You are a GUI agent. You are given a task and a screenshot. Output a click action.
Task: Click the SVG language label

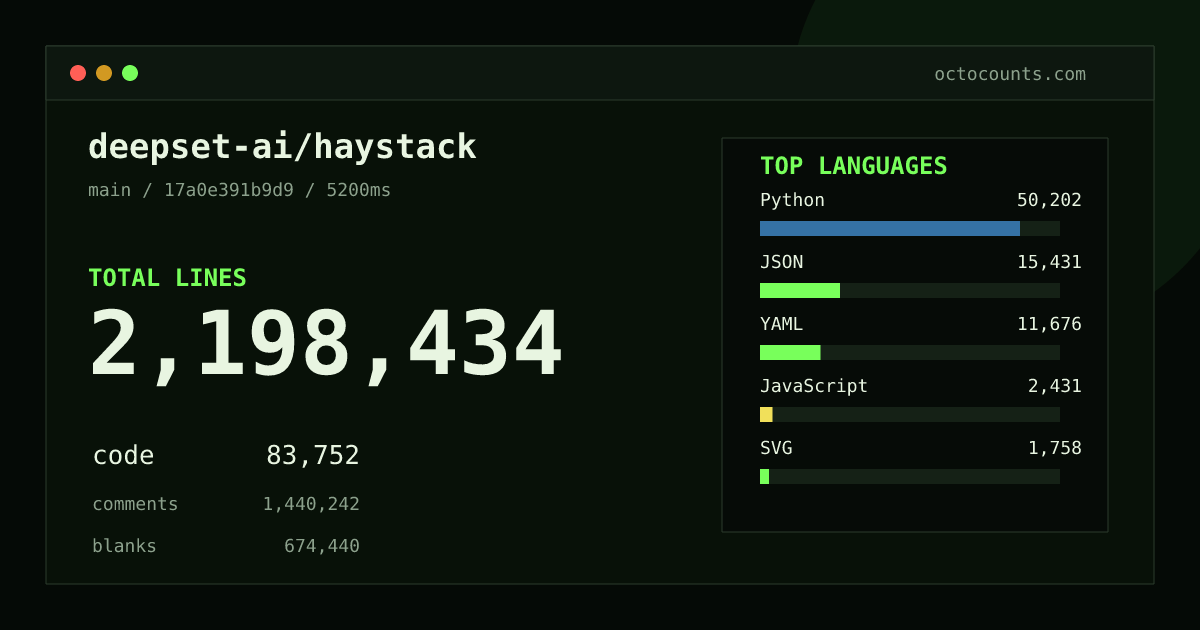pyautogui.click(x=776, y=448)
